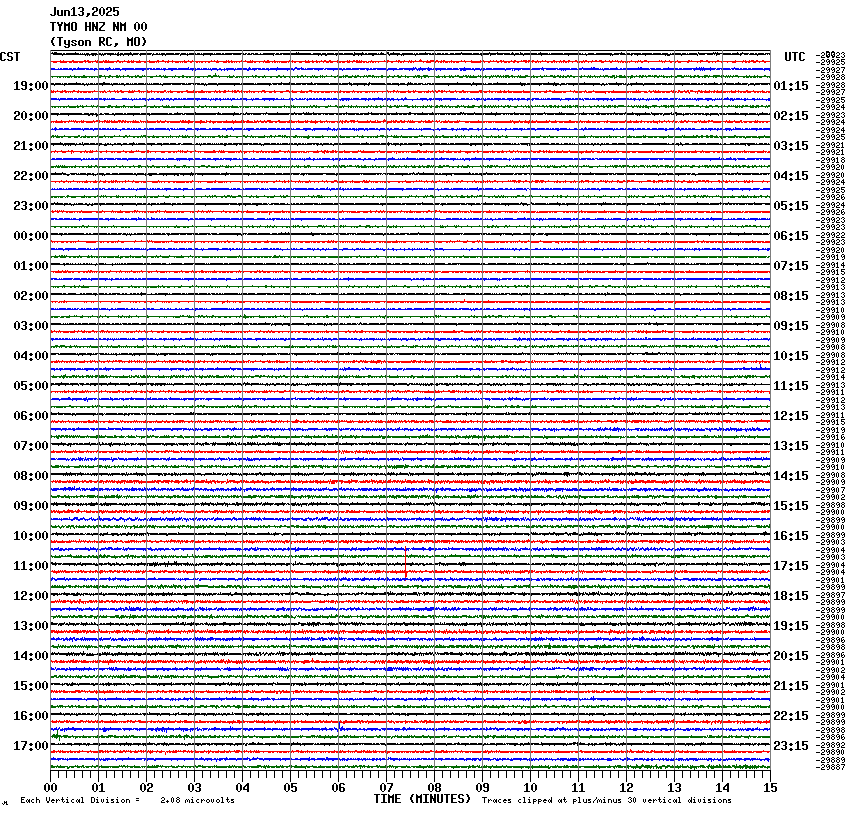The height and width of the screenshot is (814, 850).
Task: Click the date label Jun13,2025
Action: pyautogui.click(x=85, y=12)
